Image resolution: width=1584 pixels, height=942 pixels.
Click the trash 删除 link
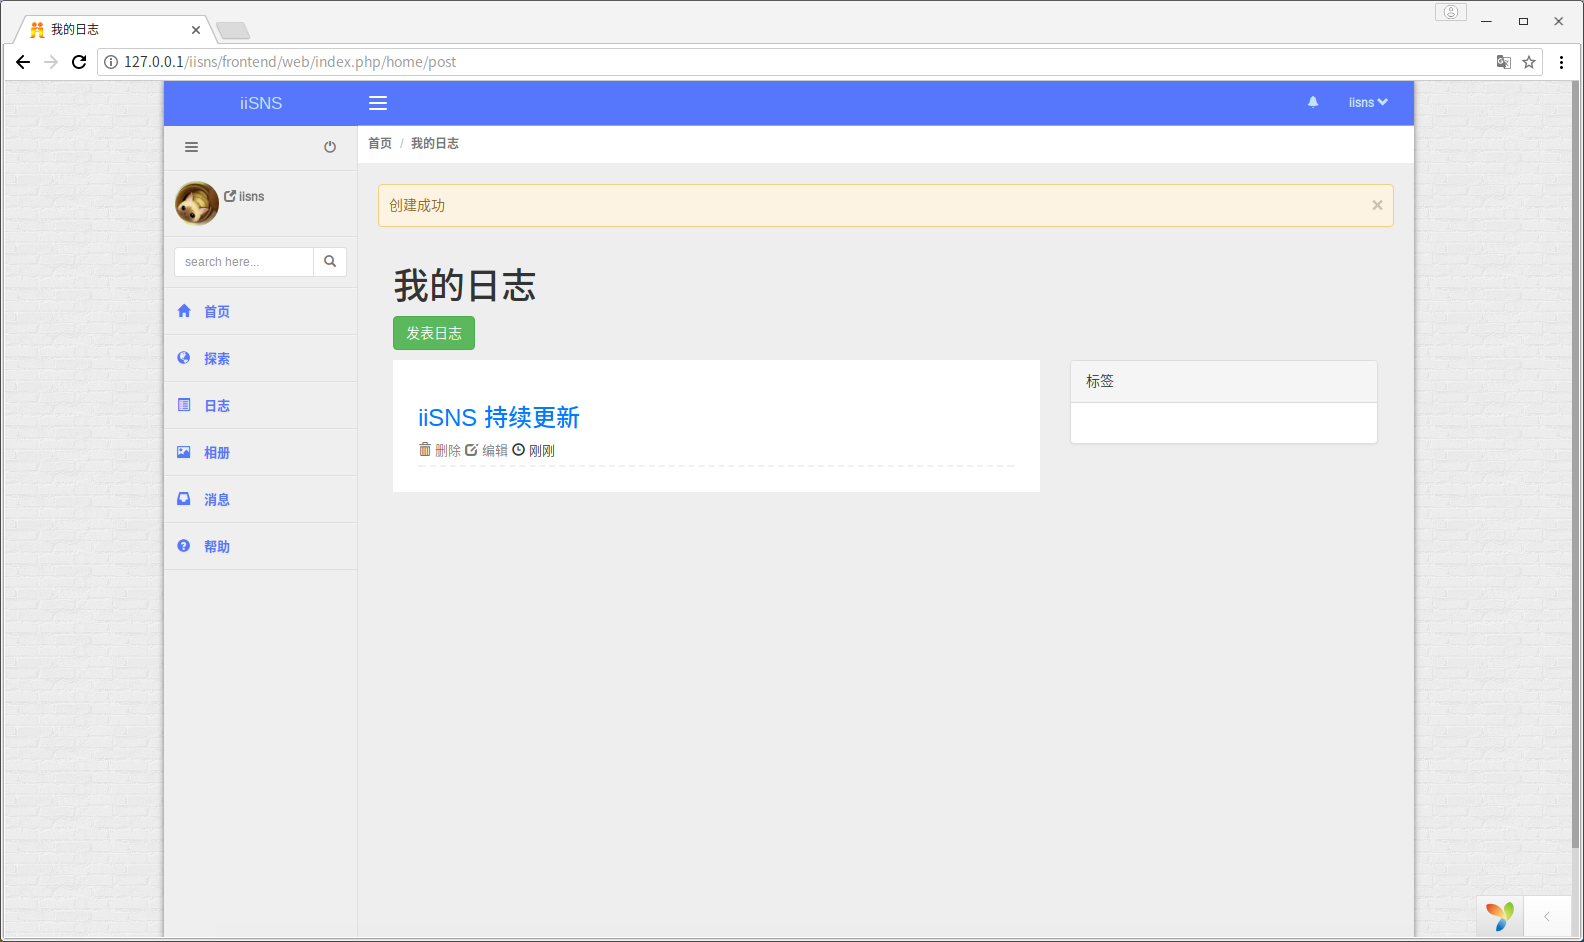440,450
